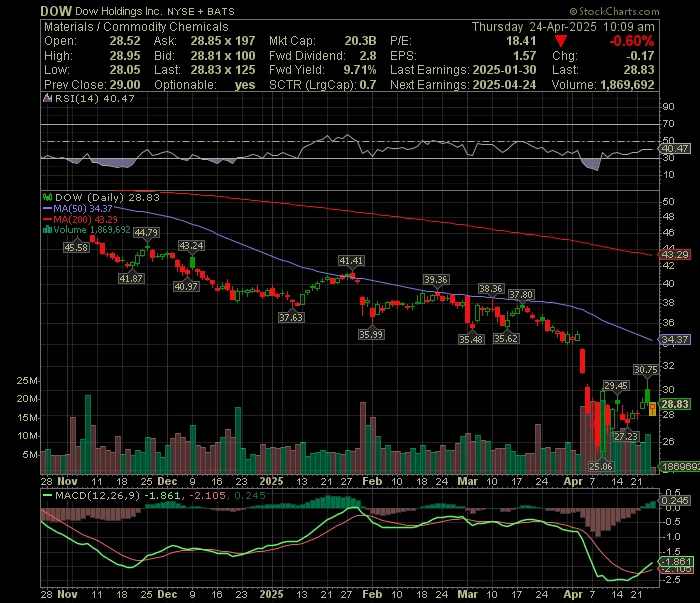The image size is (700, 603).
Task: Click the Materials / Commodity Chemicals sector label
Action: [x=136, y=27]
